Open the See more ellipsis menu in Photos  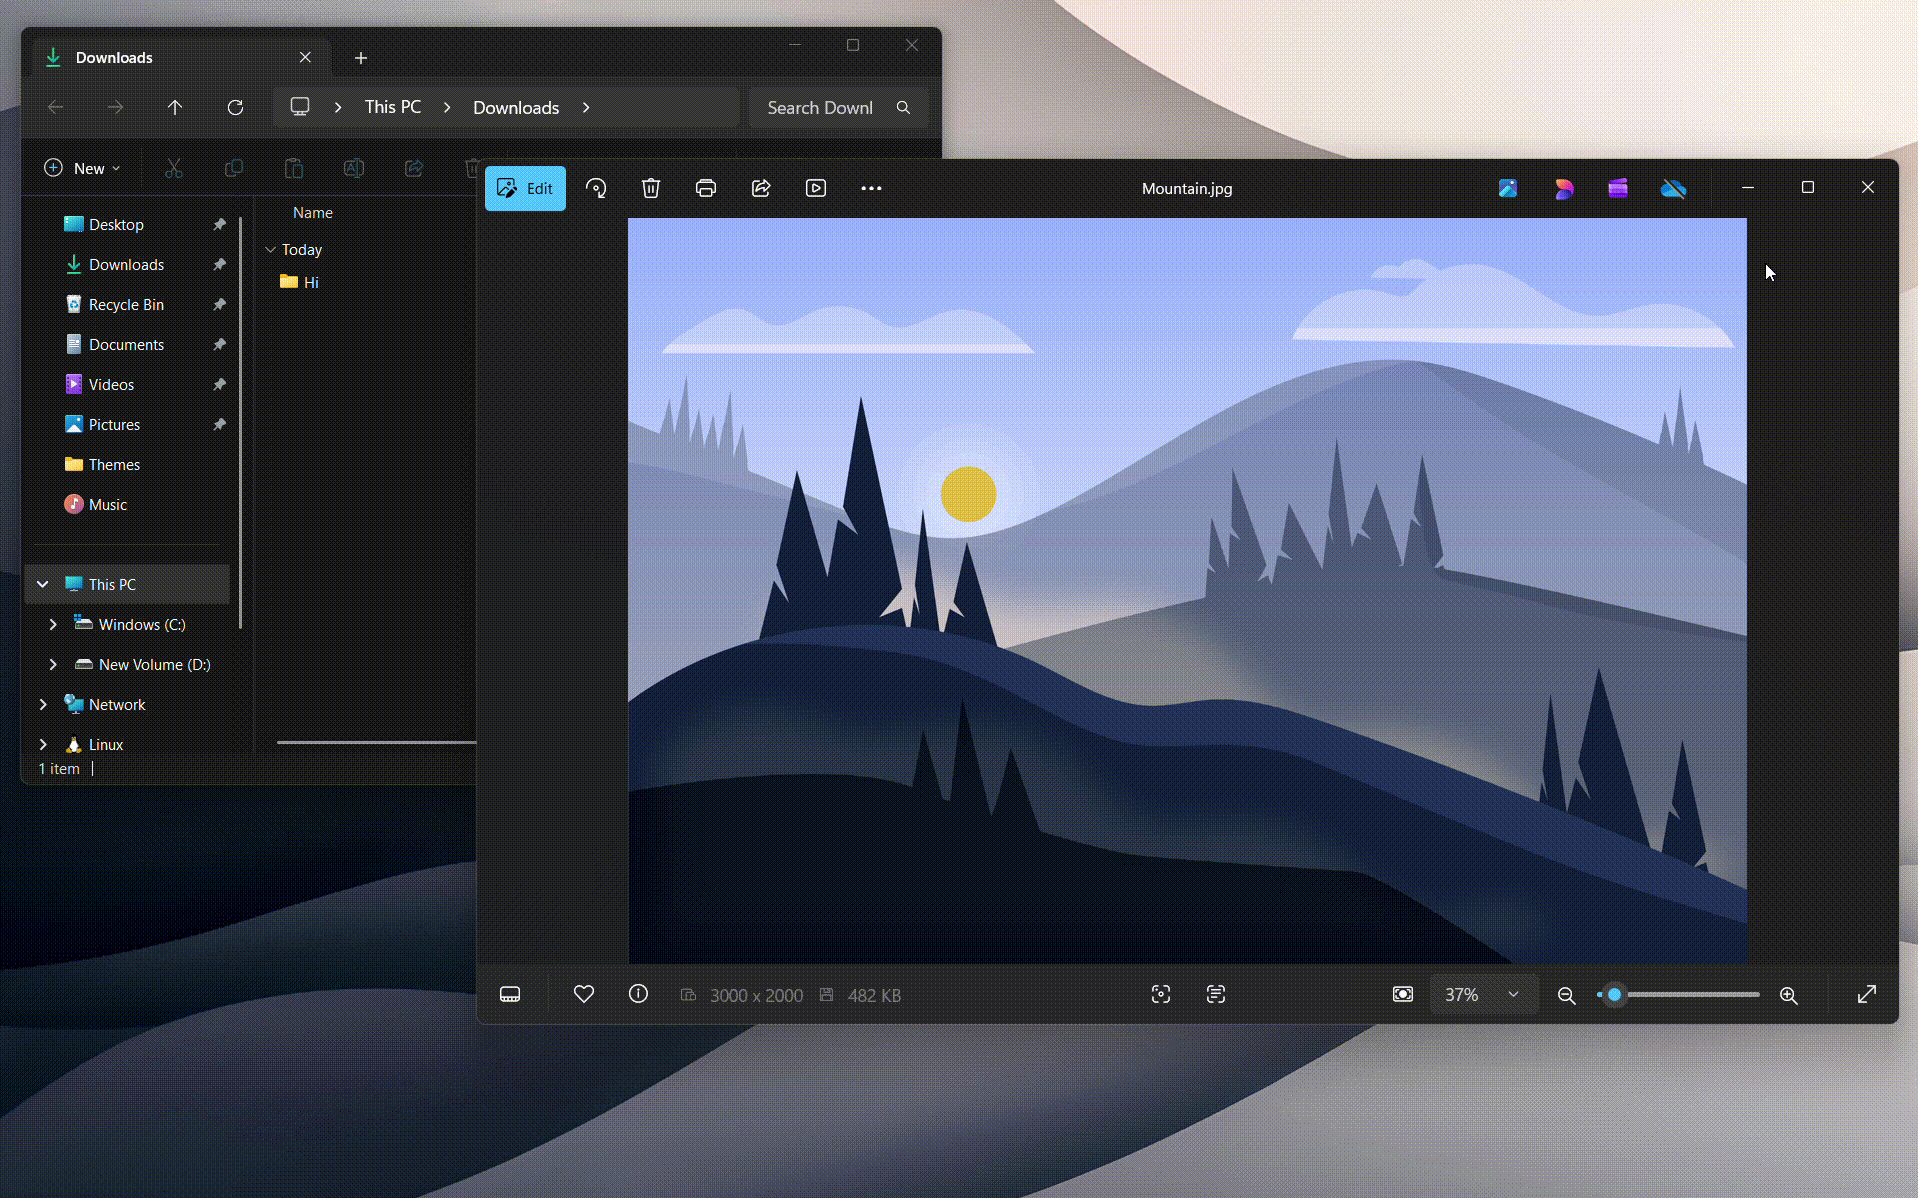pyautogui.click(x=871, y=188)
